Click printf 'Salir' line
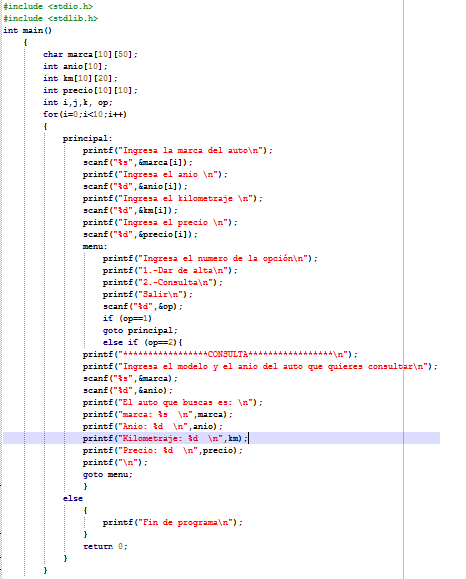This screenshot has height=579, width=466. [x=148, y=294]
